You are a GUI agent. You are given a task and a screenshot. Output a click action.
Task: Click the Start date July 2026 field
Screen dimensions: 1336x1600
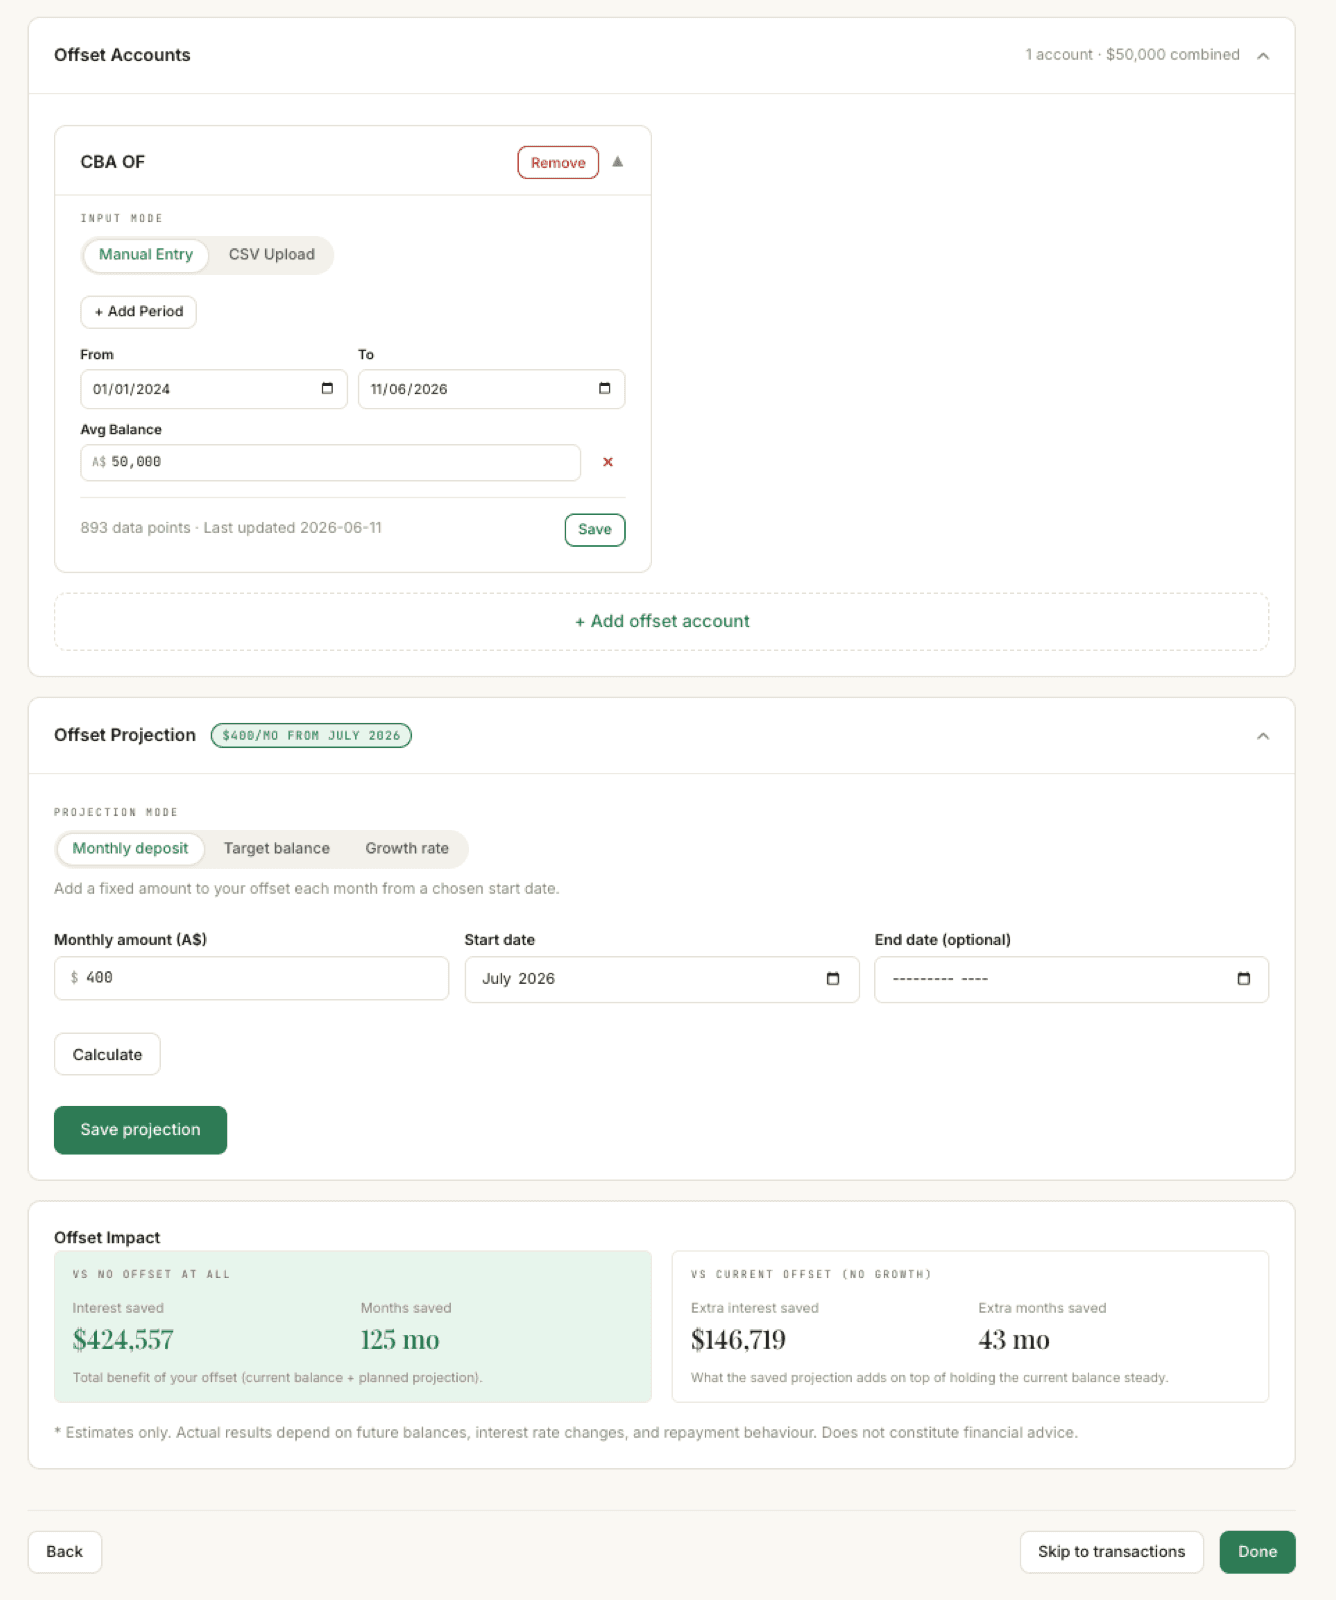(x=662, y=979)
